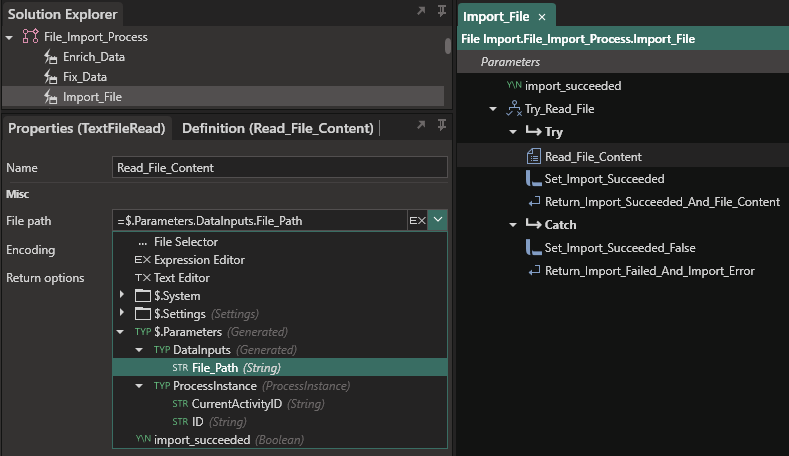This screenshot has height=456, width=789.
Task: Click the Set_Import_Succeeded assignment icon
Action: (x=533, y=179)
